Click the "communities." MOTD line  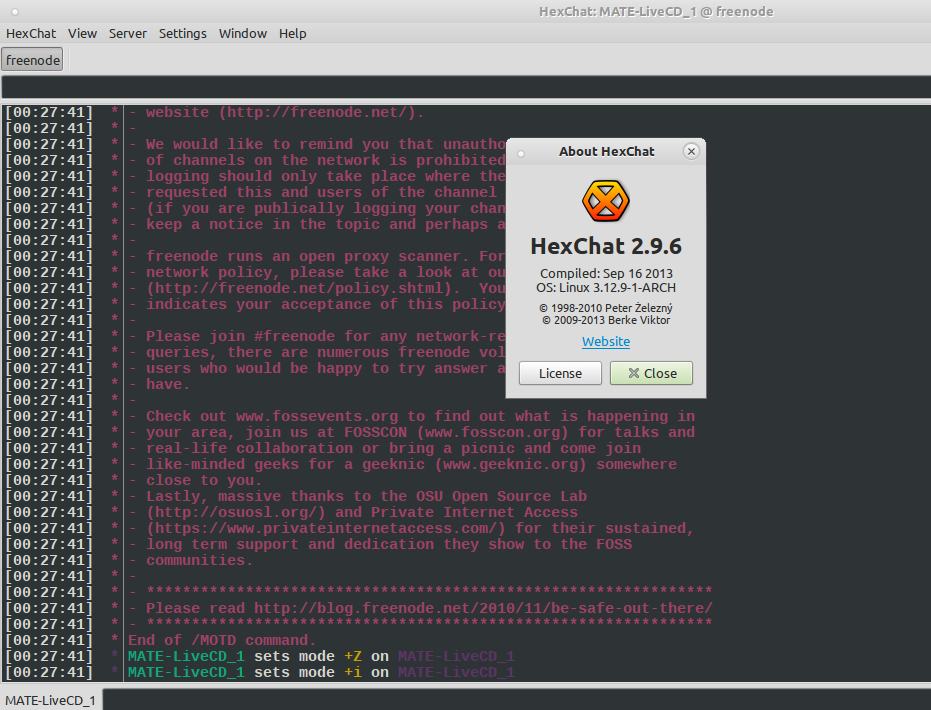(x=200, y=561)
